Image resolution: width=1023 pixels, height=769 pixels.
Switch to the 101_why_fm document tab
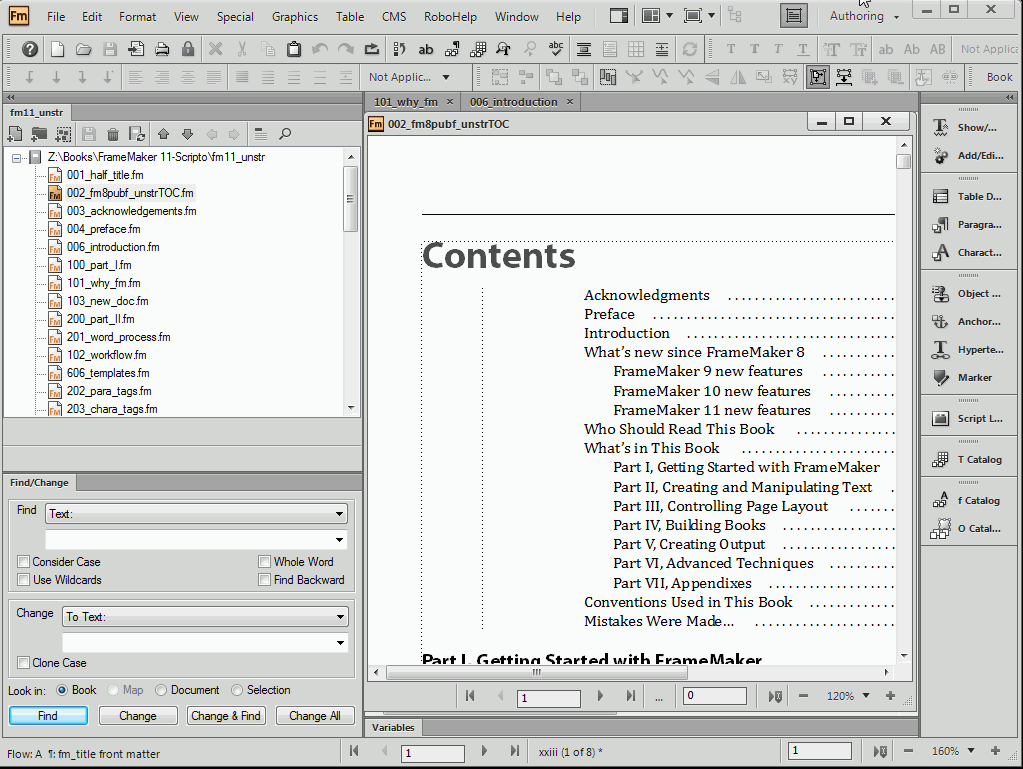tap(406, 102)
